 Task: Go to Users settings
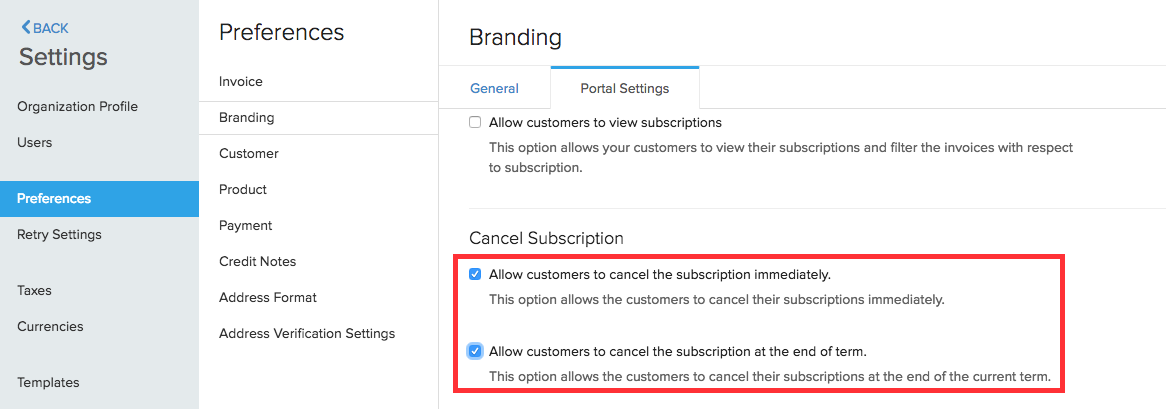click(x=35, y=143)
